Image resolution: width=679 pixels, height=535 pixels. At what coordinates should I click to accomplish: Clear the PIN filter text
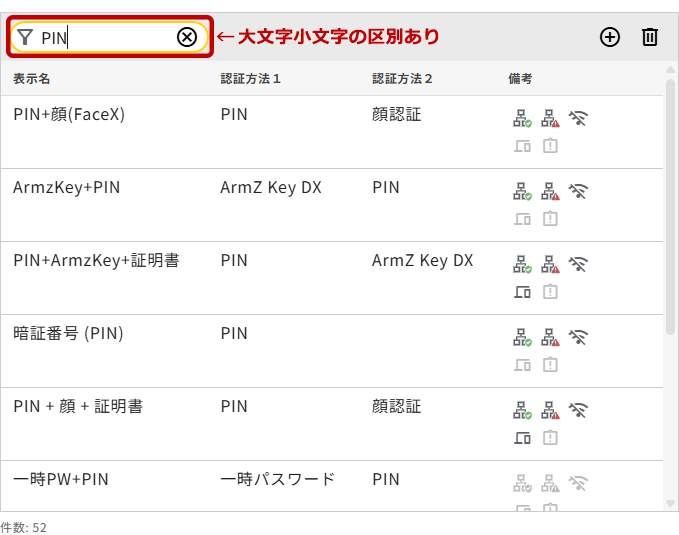187,37
